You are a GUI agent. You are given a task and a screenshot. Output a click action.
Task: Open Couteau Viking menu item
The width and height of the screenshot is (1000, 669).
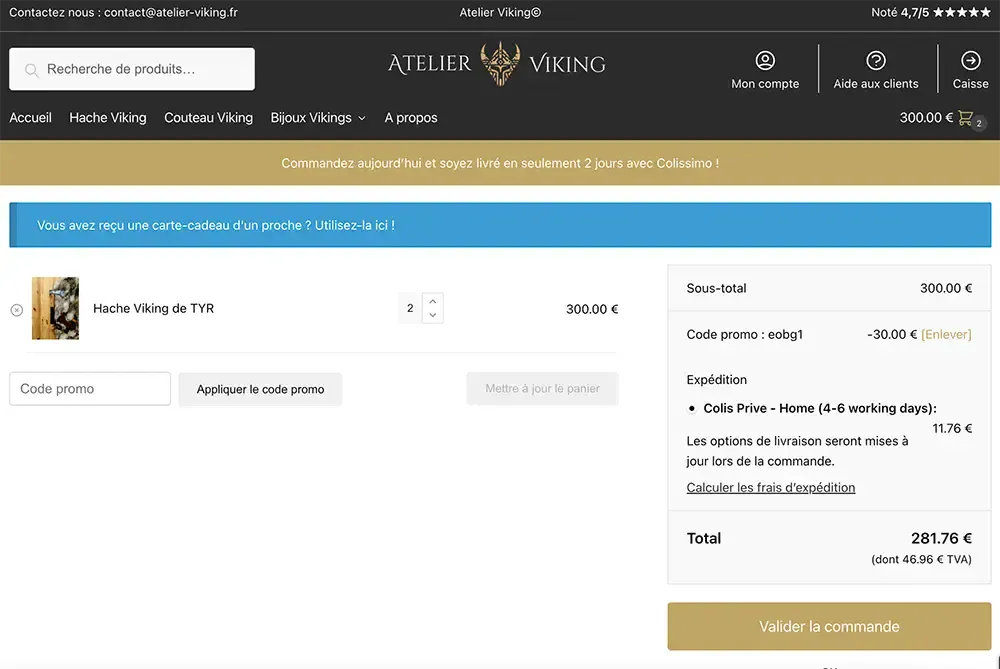pos(209,118)
